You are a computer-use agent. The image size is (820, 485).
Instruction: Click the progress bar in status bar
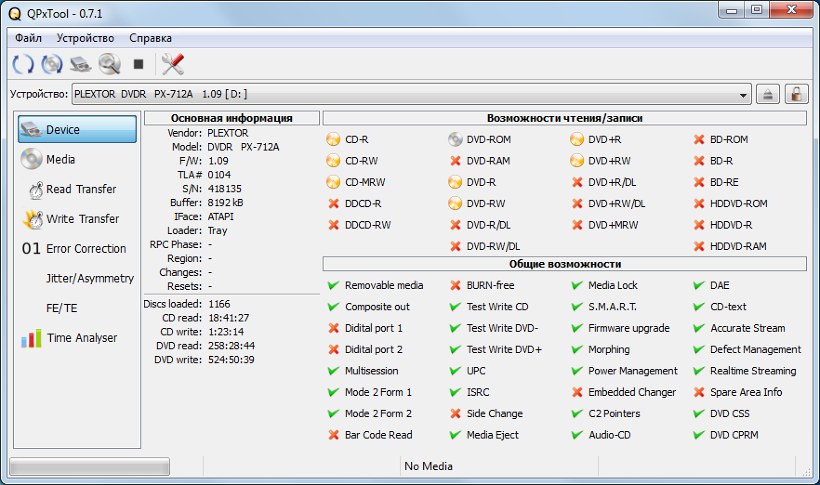coord(89,466)
